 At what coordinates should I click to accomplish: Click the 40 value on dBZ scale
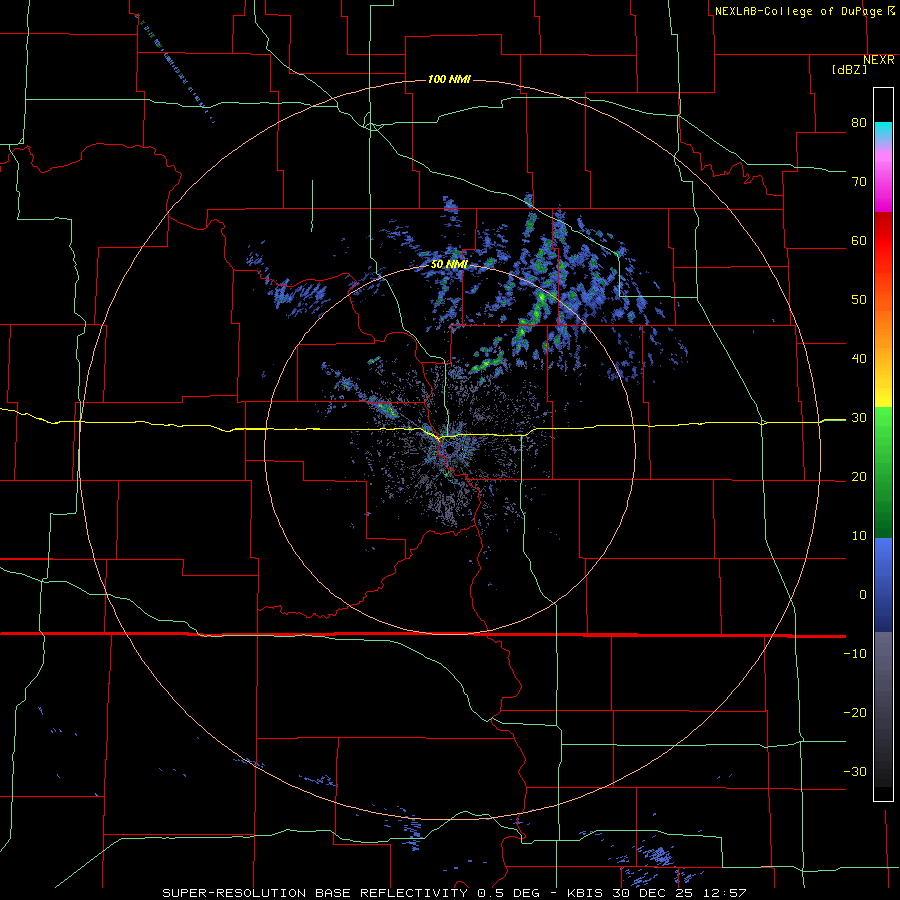click(859, 359)
